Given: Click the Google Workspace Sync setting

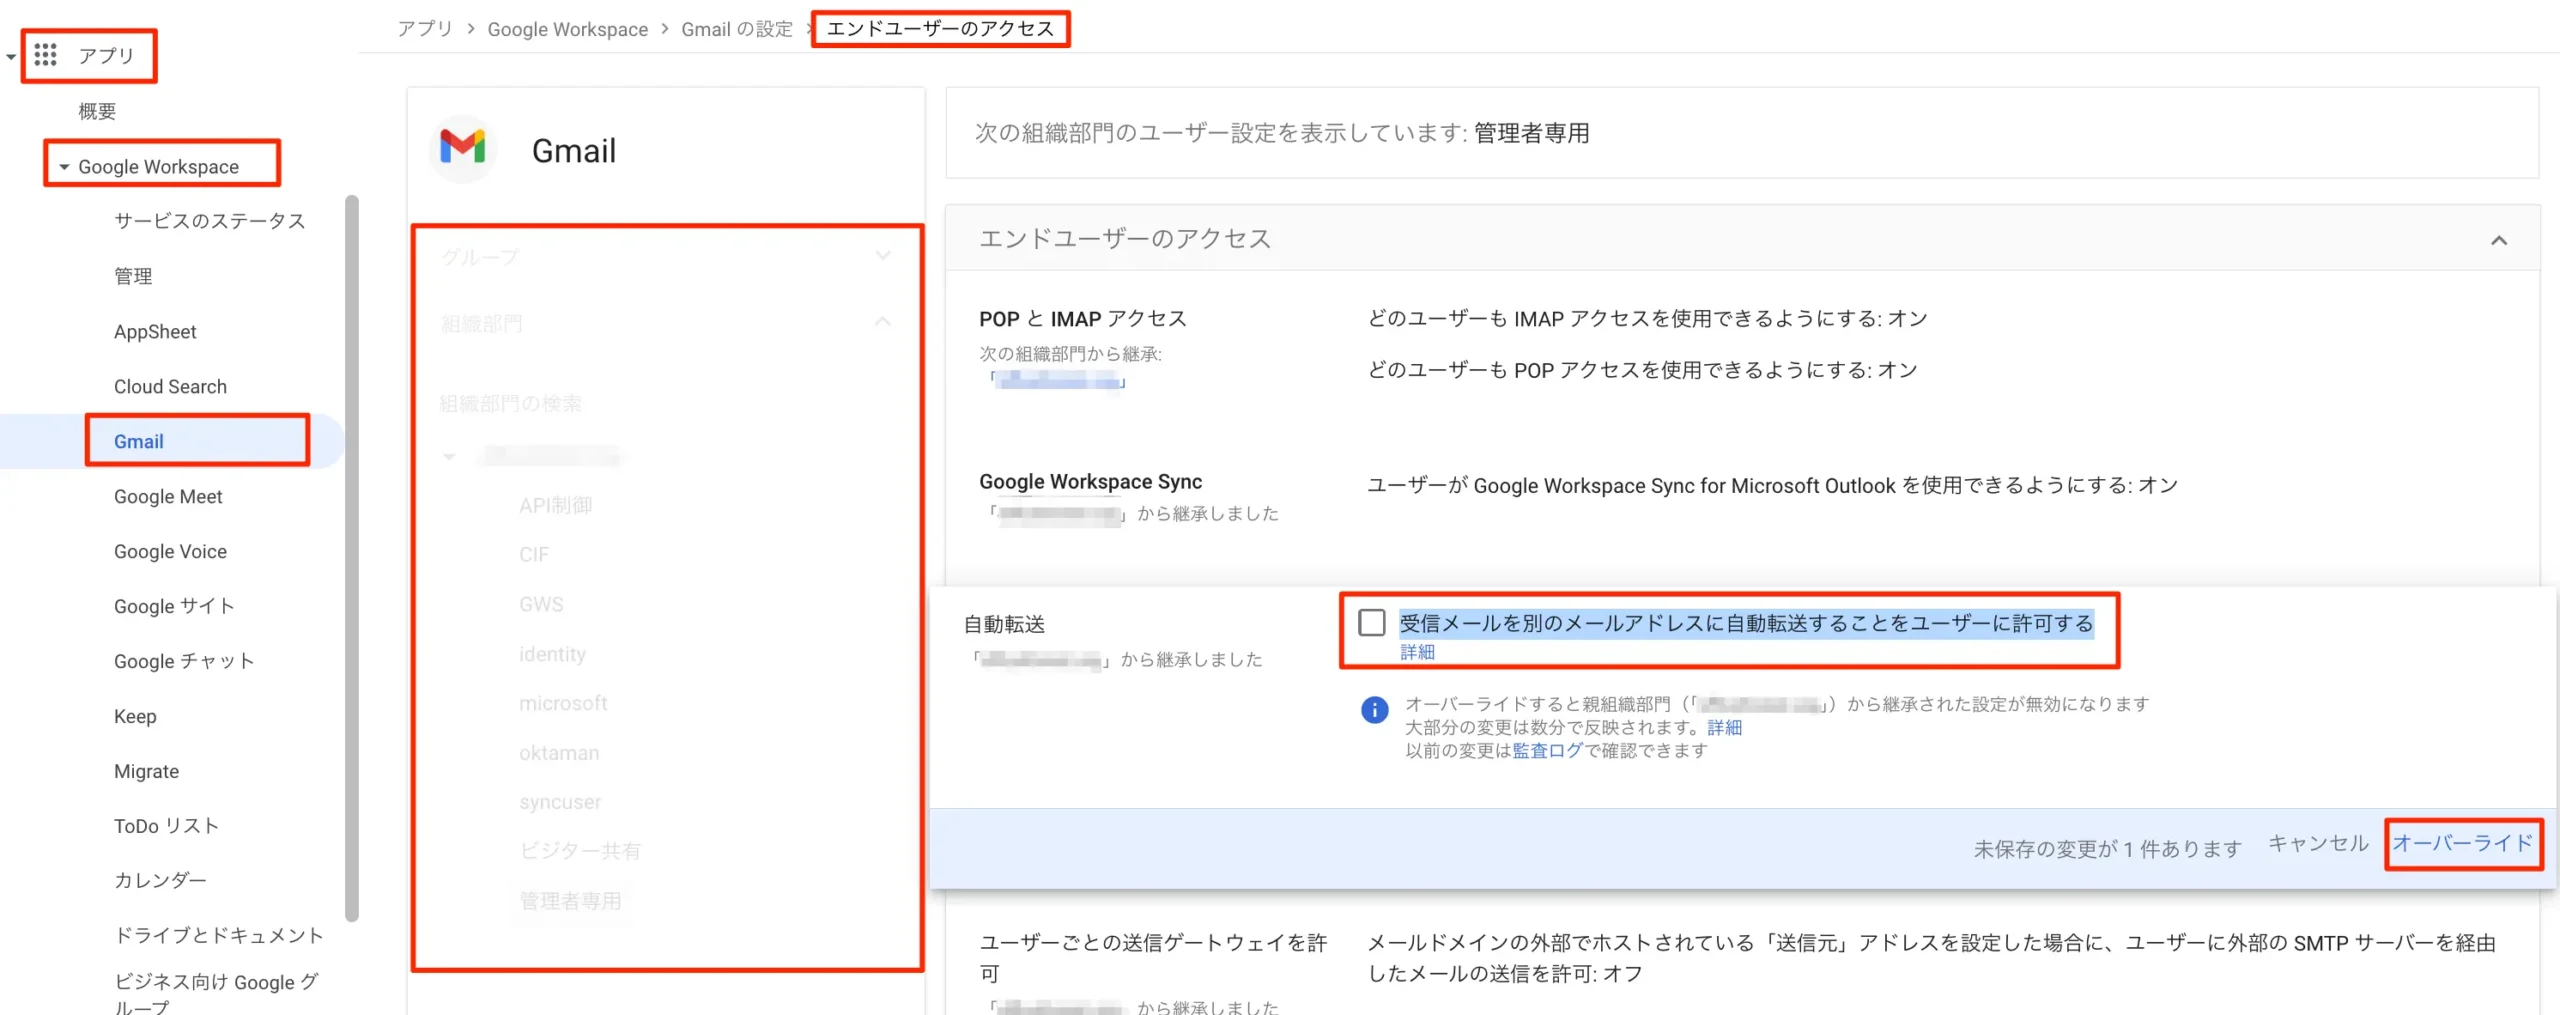Looking at the screenshot, I should coord(1090,481).
